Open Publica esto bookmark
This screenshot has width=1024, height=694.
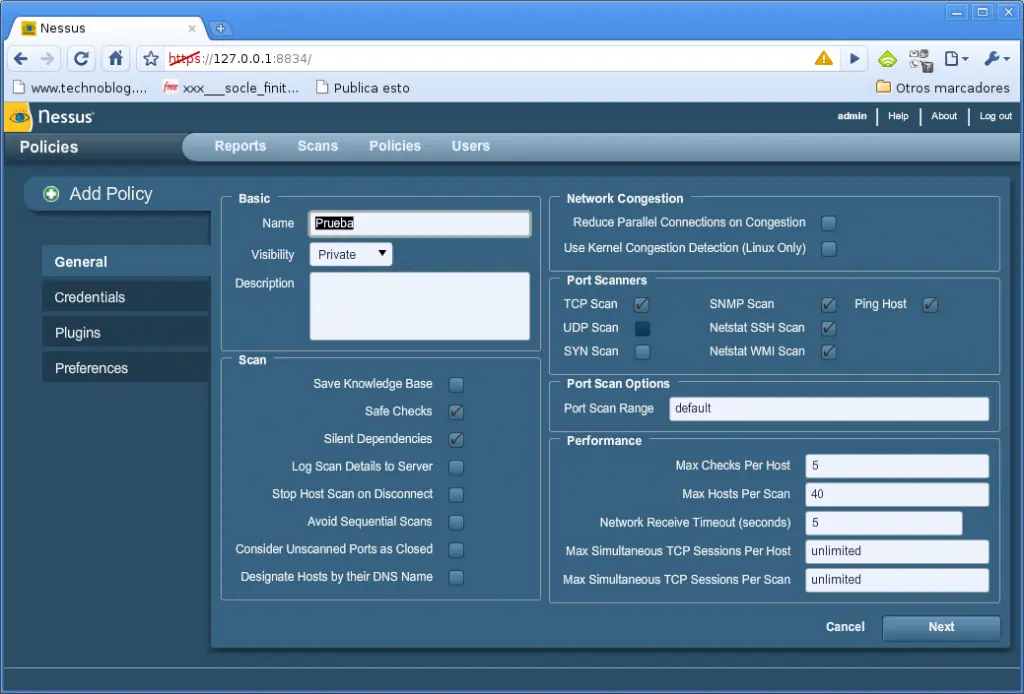point(363,88)
